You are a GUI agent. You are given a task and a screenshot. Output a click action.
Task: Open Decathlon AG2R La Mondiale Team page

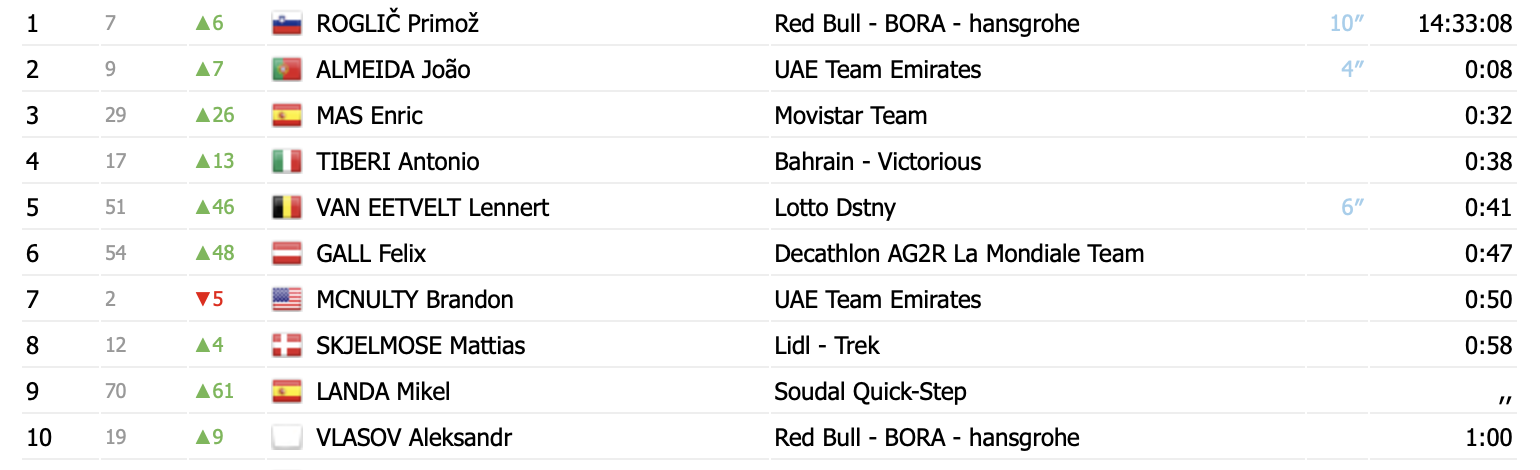coord(959,253)
